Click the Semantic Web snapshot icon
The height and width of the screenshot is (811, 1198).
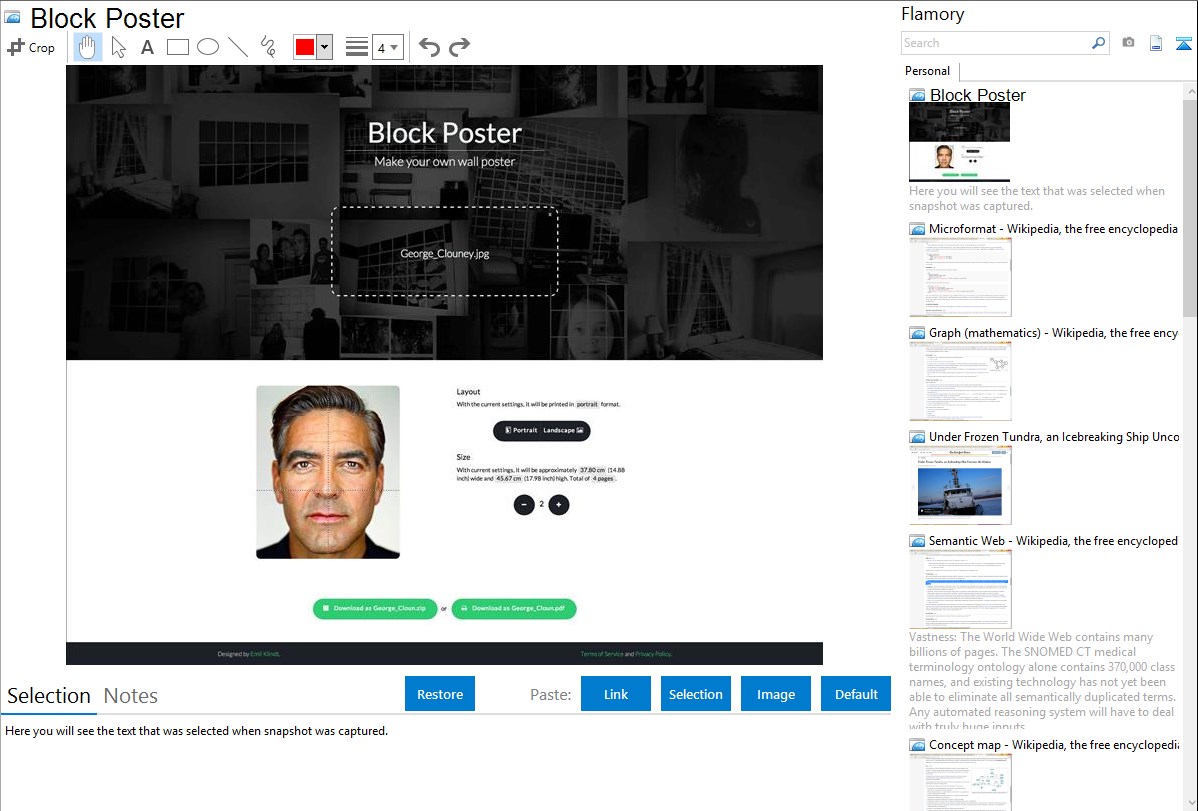(917, 541)
